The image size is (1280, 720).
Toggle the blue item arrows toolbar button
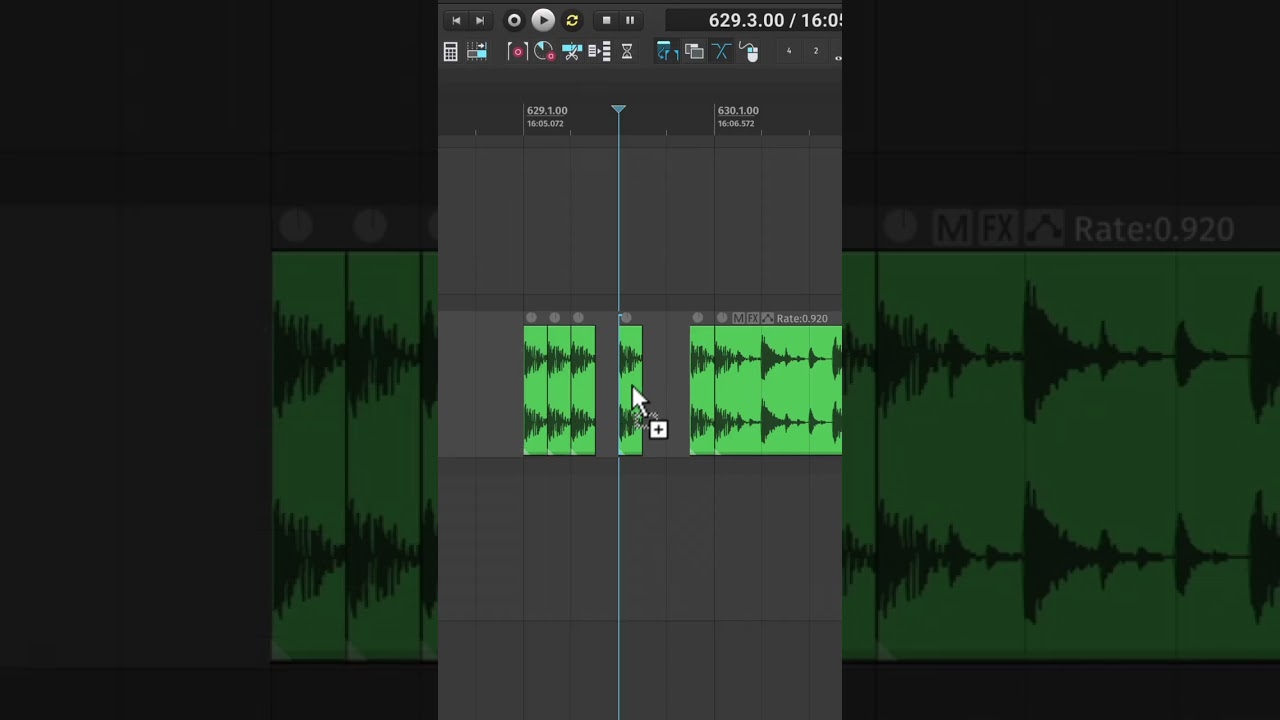pos(667,52)
